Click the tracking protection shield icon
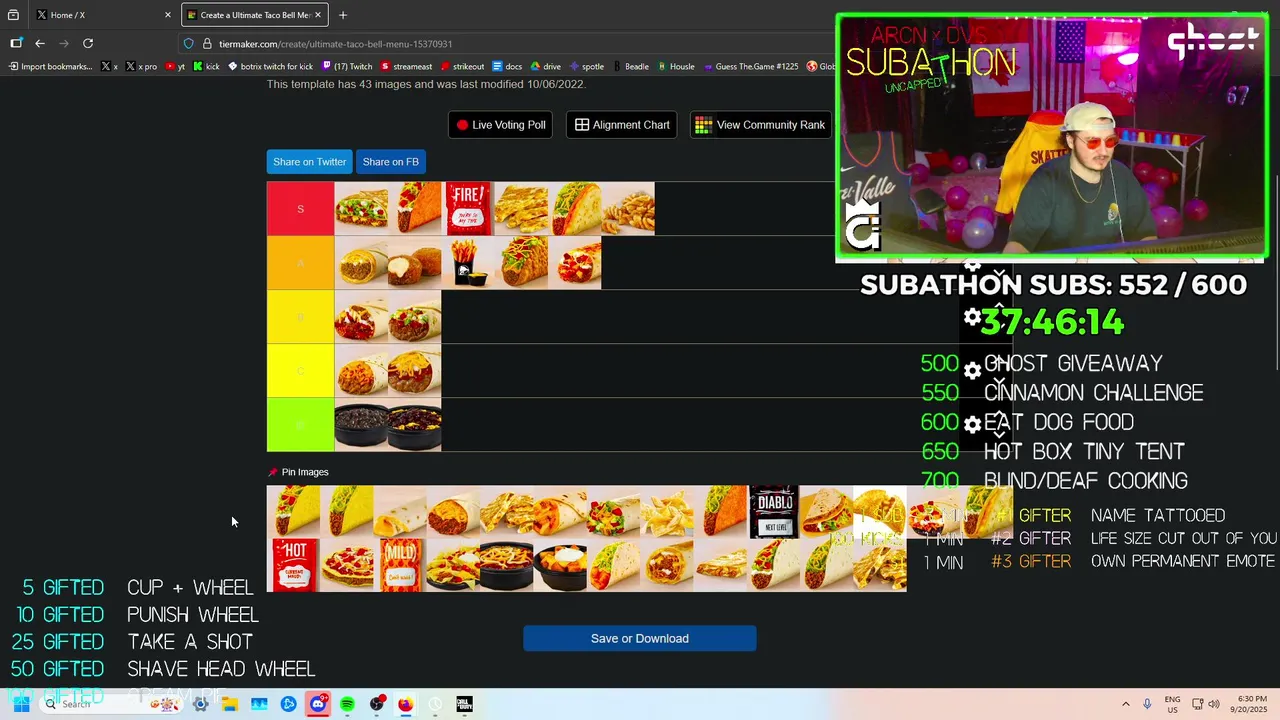 [x=188, y=44]
